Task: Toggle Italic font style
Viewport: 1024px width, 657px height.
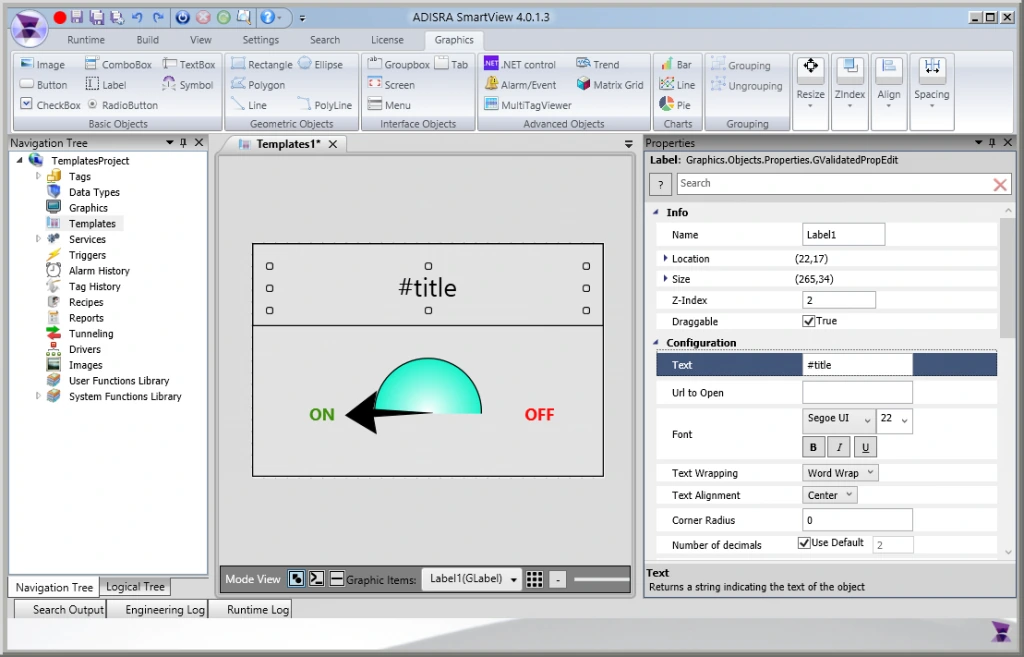Action: pyautogui.click(x=839, y=447)
